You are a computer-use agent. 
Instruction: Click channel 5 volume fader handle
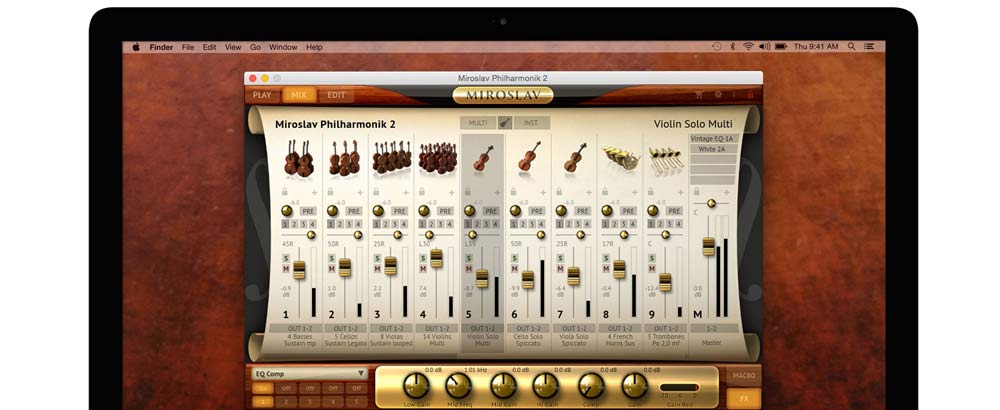[x=482, y=278]
